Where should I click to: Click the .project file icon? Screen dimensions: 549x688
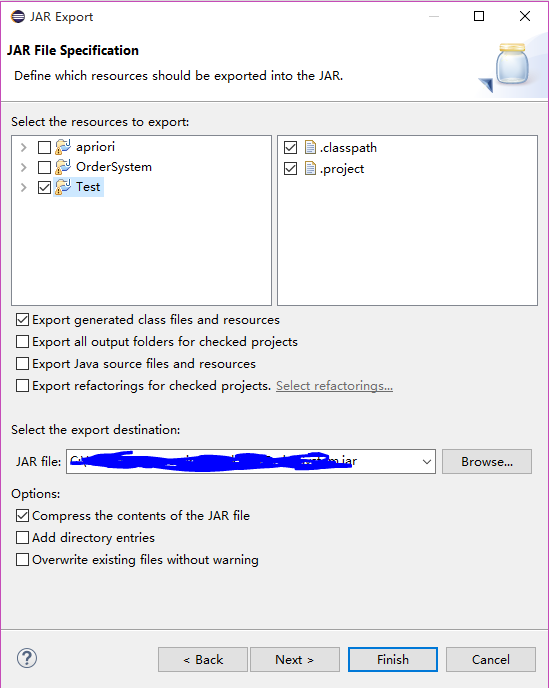[310, 168]
